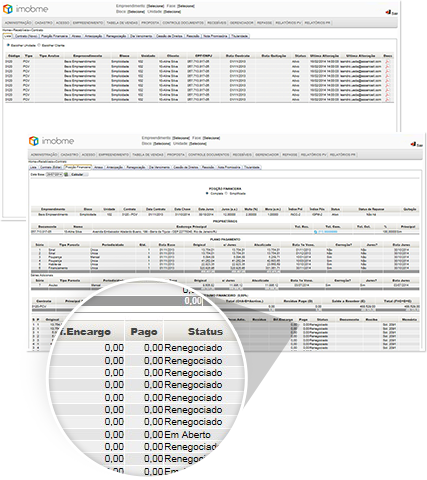Click the POSIÇÃO FINANCEIRA heading
427x480 pixels.
point(225,189)
